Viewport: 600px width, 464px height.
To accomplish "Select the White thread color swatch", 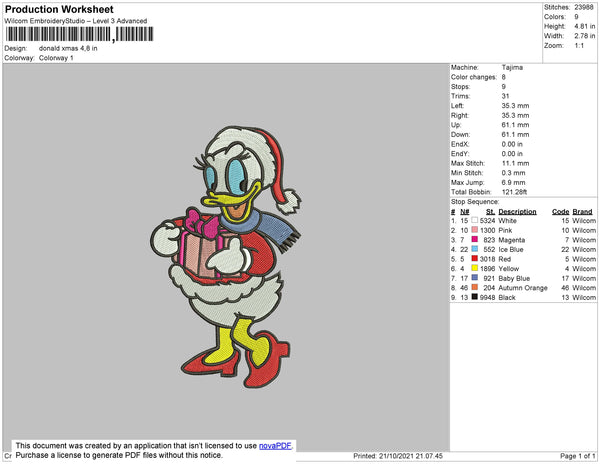I will point(475,220).
